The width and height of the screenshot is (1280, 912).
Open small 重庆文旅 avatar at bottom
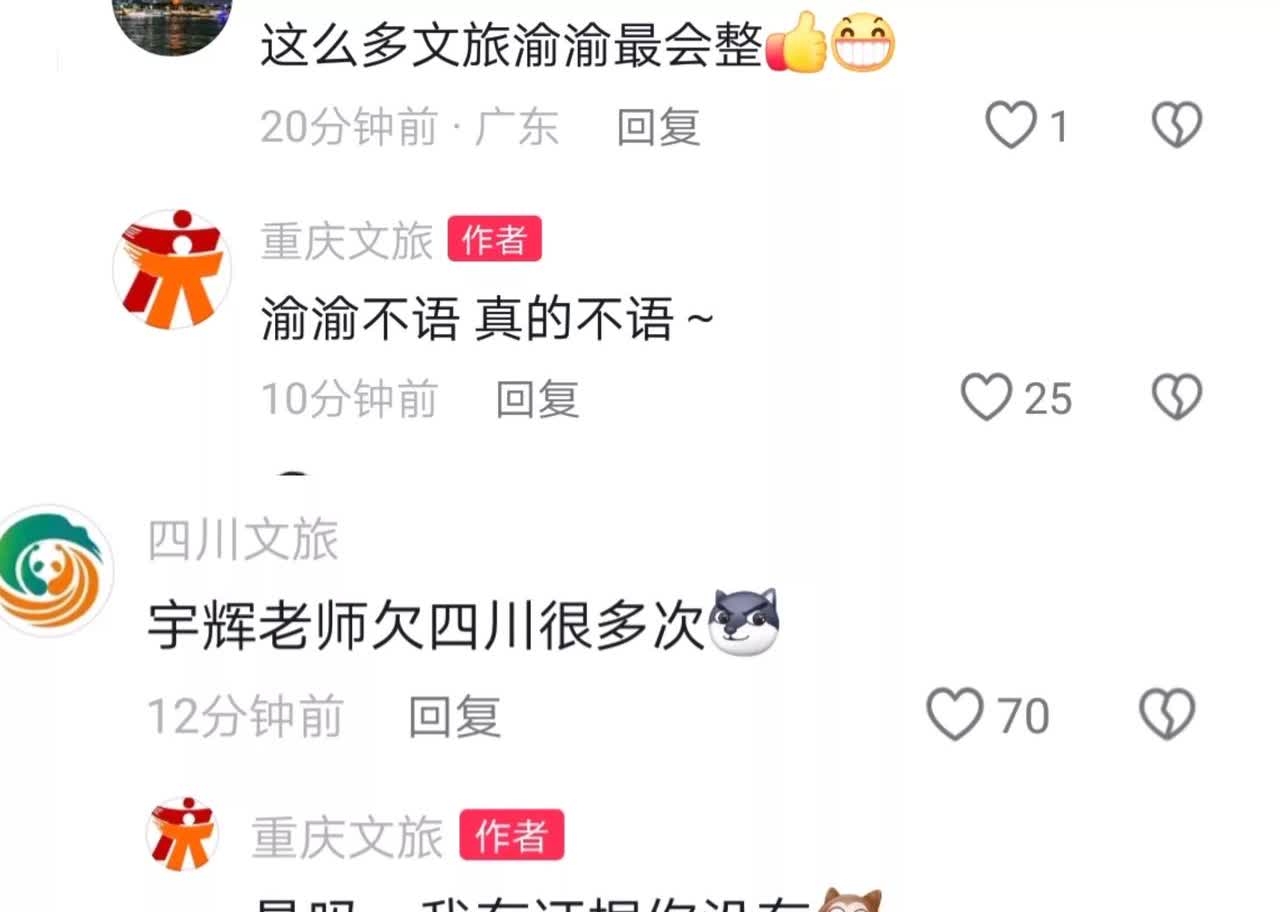coord(182,833)
